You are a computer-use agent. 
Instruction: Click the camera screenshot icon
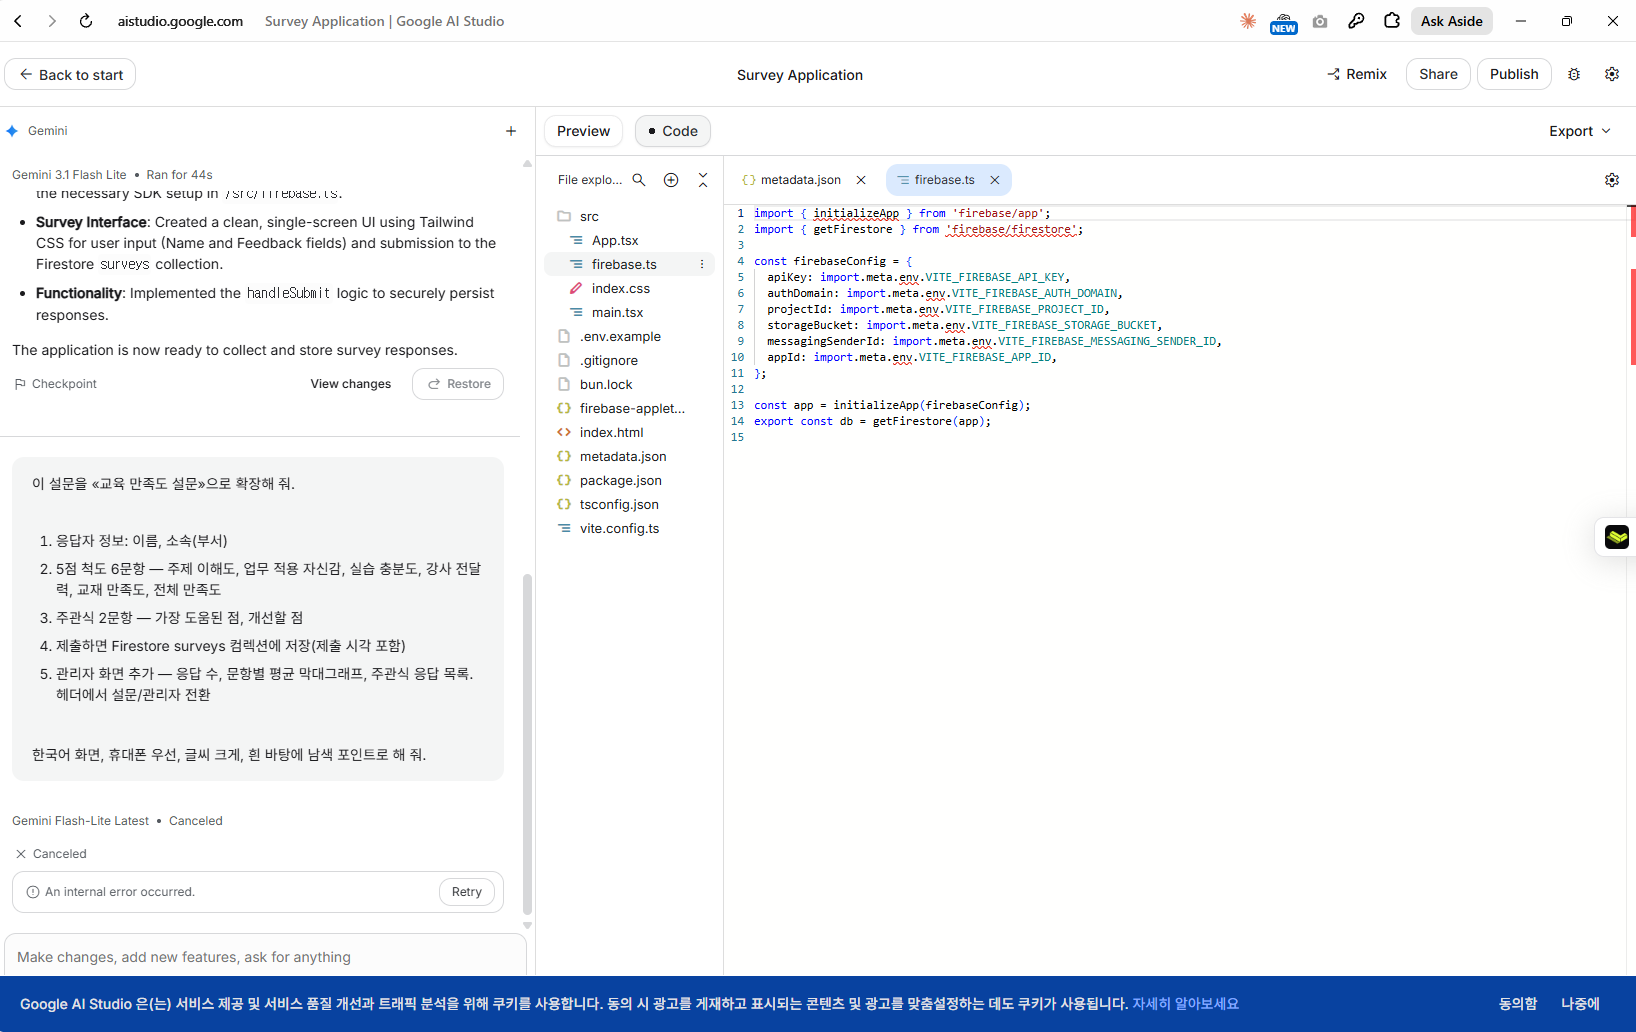[x=1320, y=21]
